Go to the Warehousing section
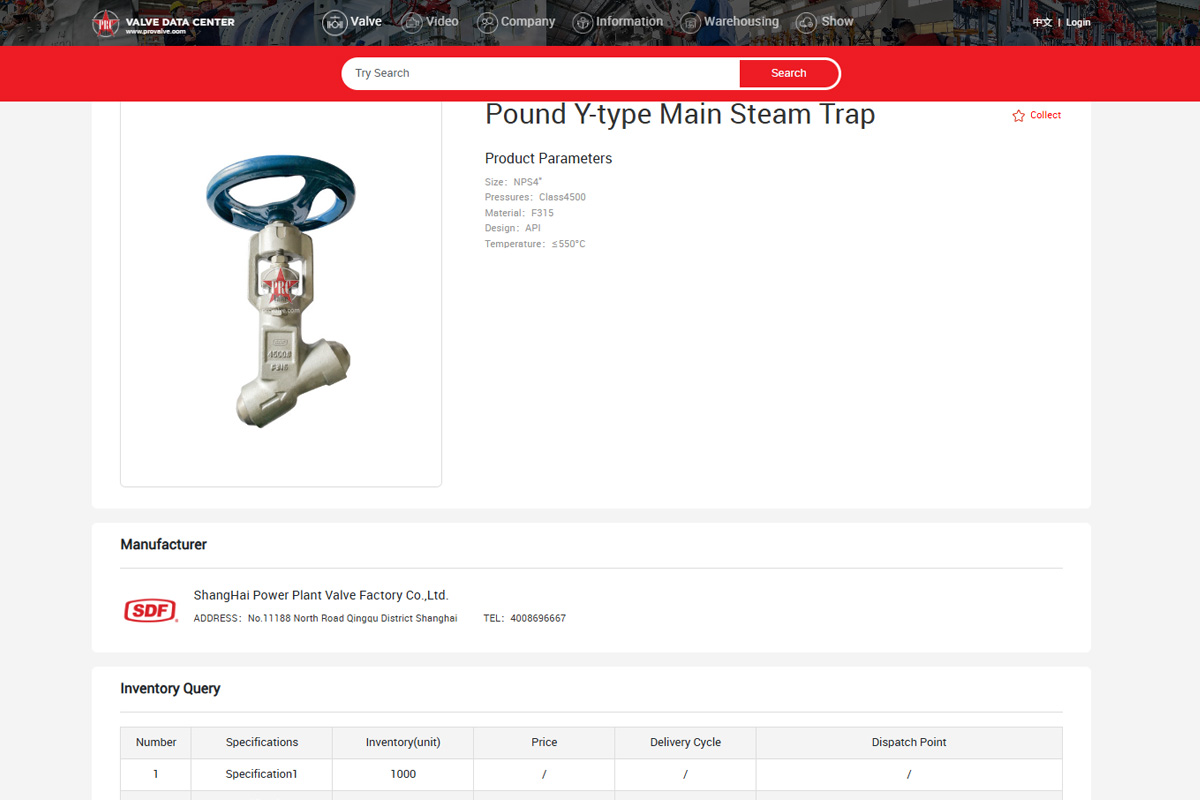This screenshot has width=1200, height=800. pos(741,21)
